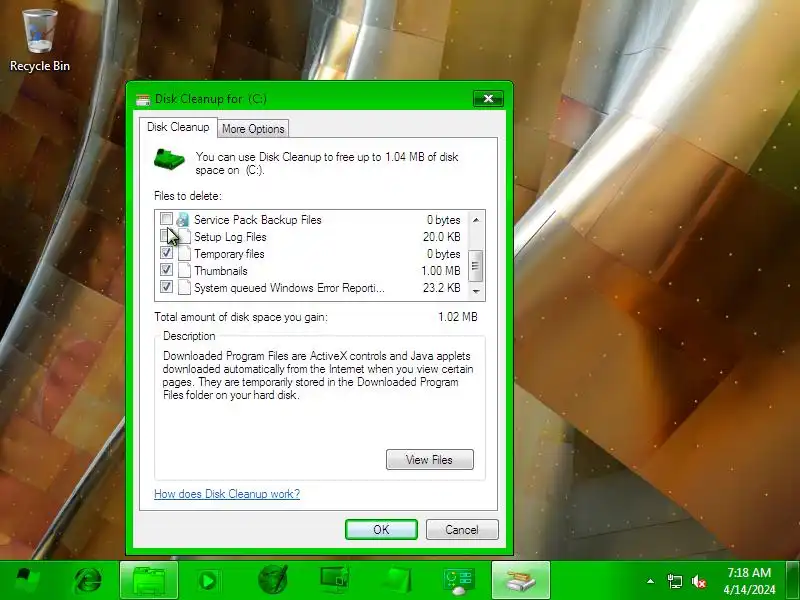Close the Disk Cleanup dialog
This screenshot has height=600, width=800.
(x=488, y=98)
